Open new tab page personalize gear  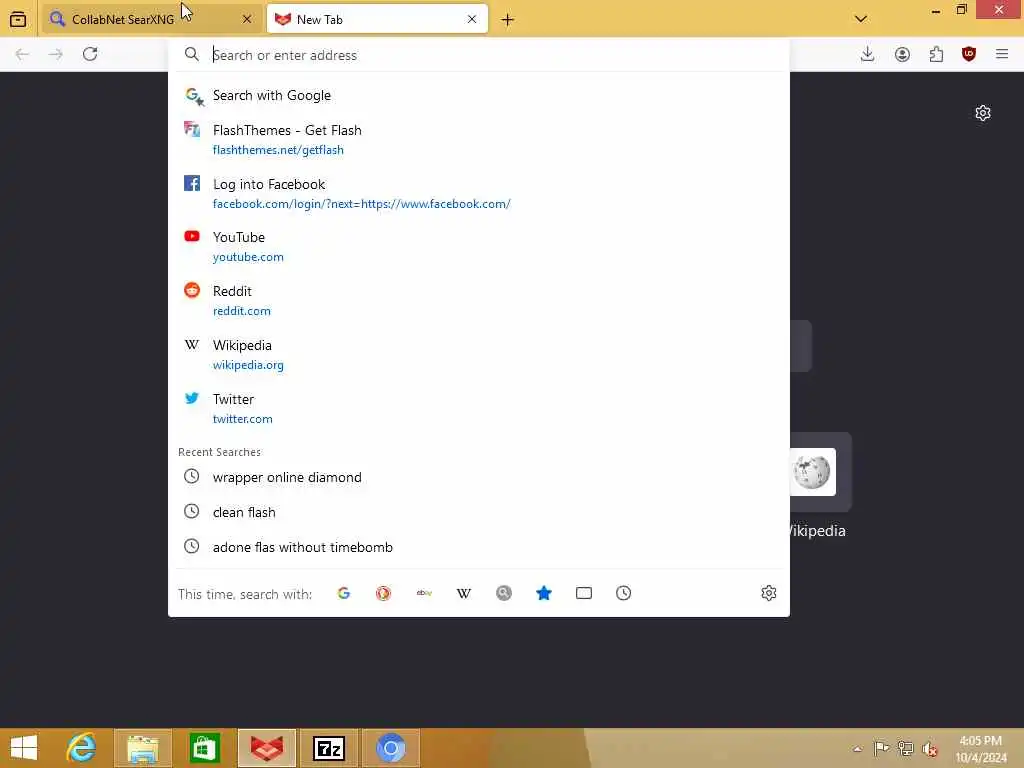point(983,113)
